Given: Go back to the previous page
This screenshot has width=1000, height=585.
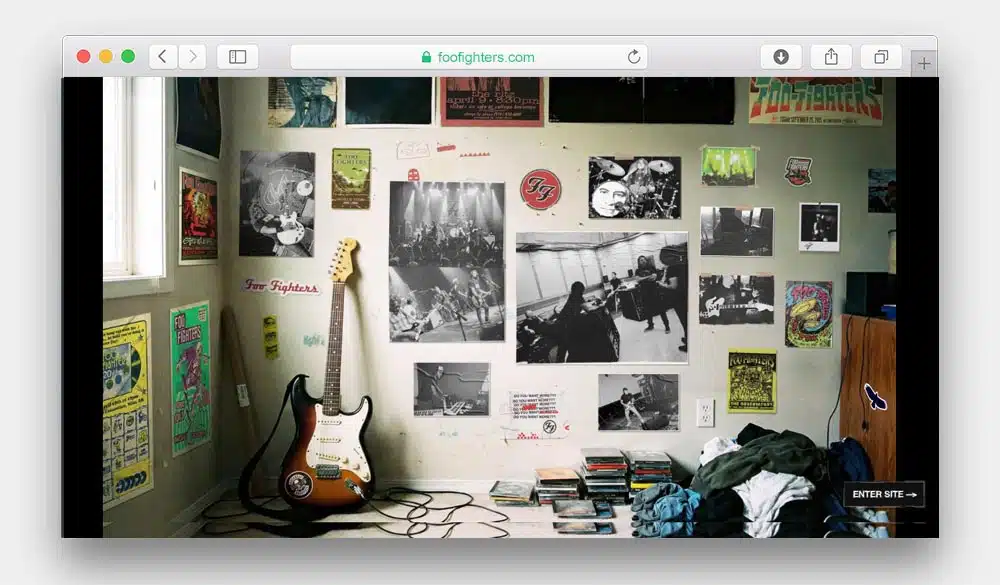Looking at the screenshot, I should (x=163, y=57).
